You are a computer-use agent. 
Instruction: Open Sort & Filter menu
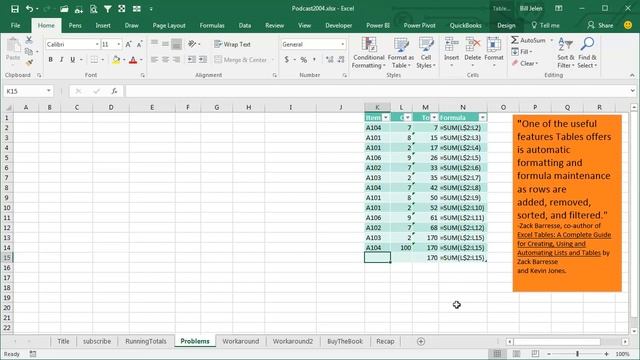pos(566,53)
